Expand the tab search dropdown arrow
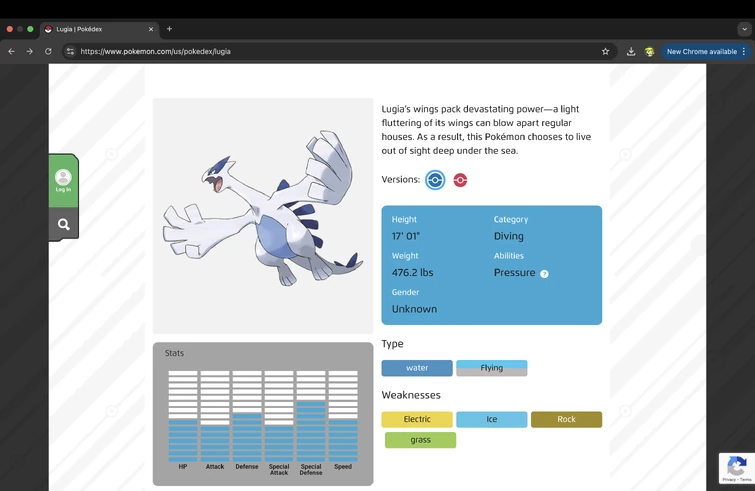The width and height of the screenshot is (755, 491). pyautogui.click(x=744, y=29)
